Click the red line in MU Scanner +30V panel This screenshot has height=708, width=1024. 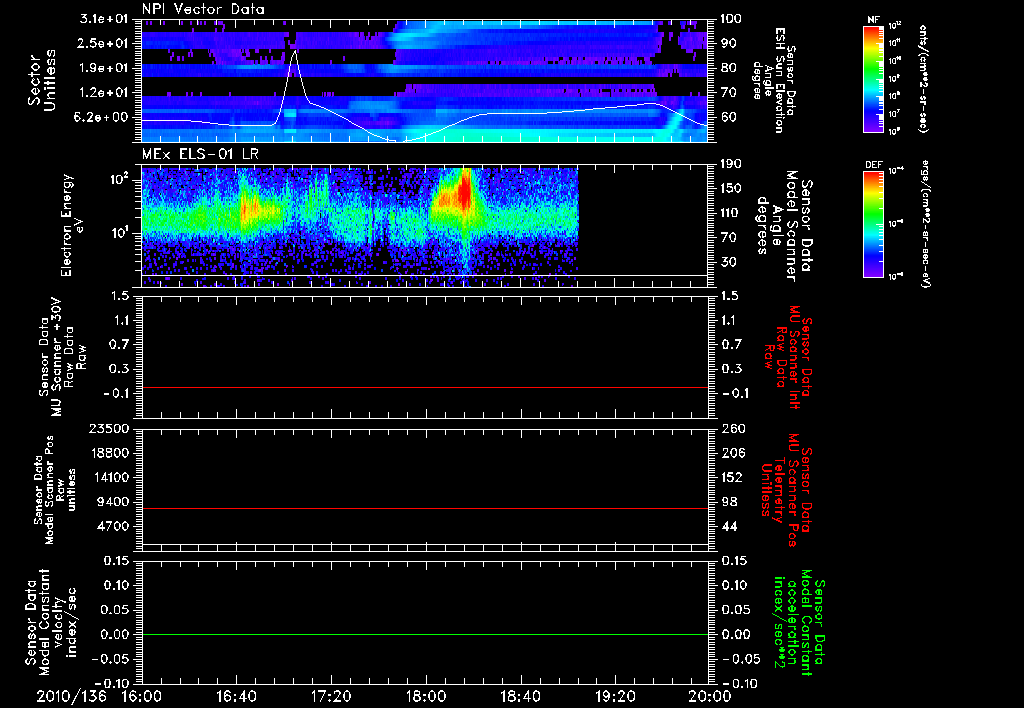424,387
